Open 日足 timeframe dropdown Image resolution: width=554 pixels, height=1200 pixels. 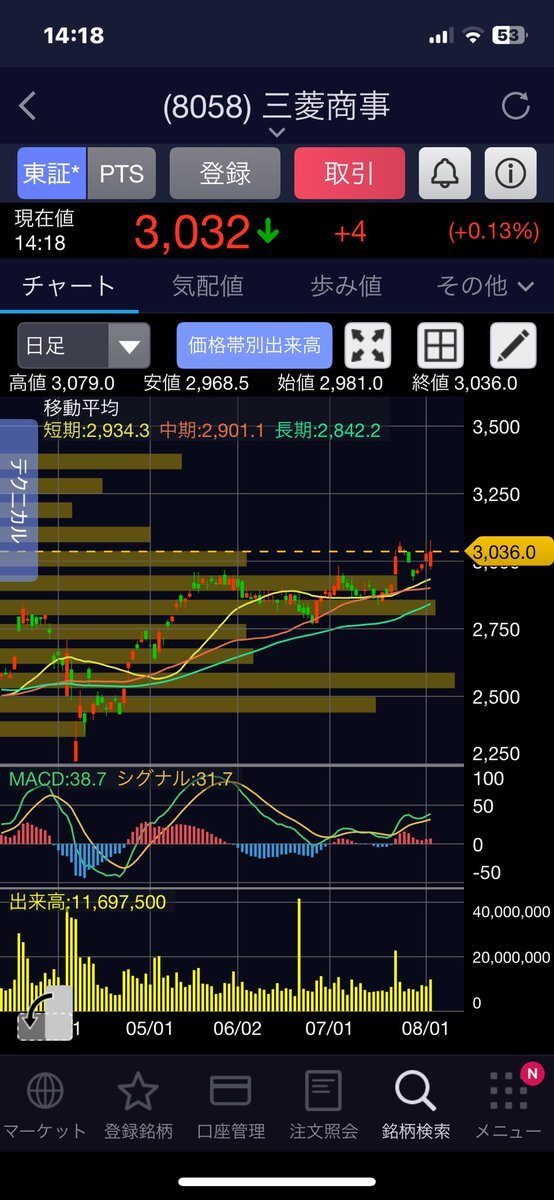pos(84,346)
